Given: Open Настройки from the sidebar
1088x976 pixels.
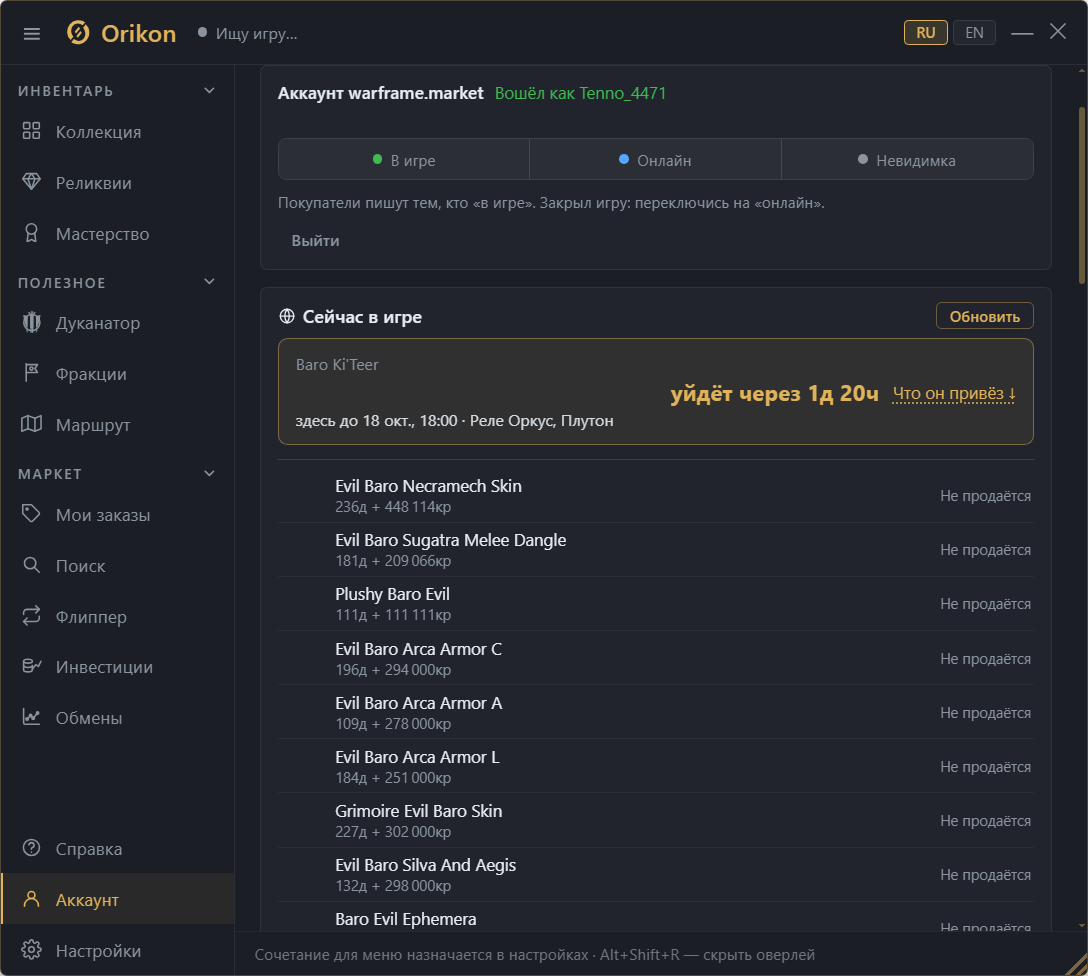Looking at the screenshot, I should tap(118, 950).
